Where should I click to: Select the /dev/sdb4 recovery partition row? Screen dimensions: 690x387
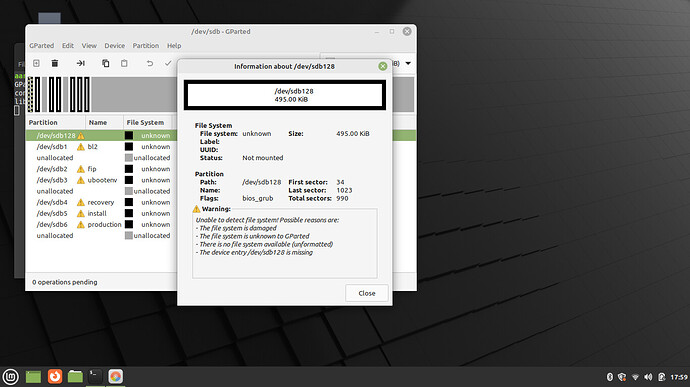[x=101, y=202]
